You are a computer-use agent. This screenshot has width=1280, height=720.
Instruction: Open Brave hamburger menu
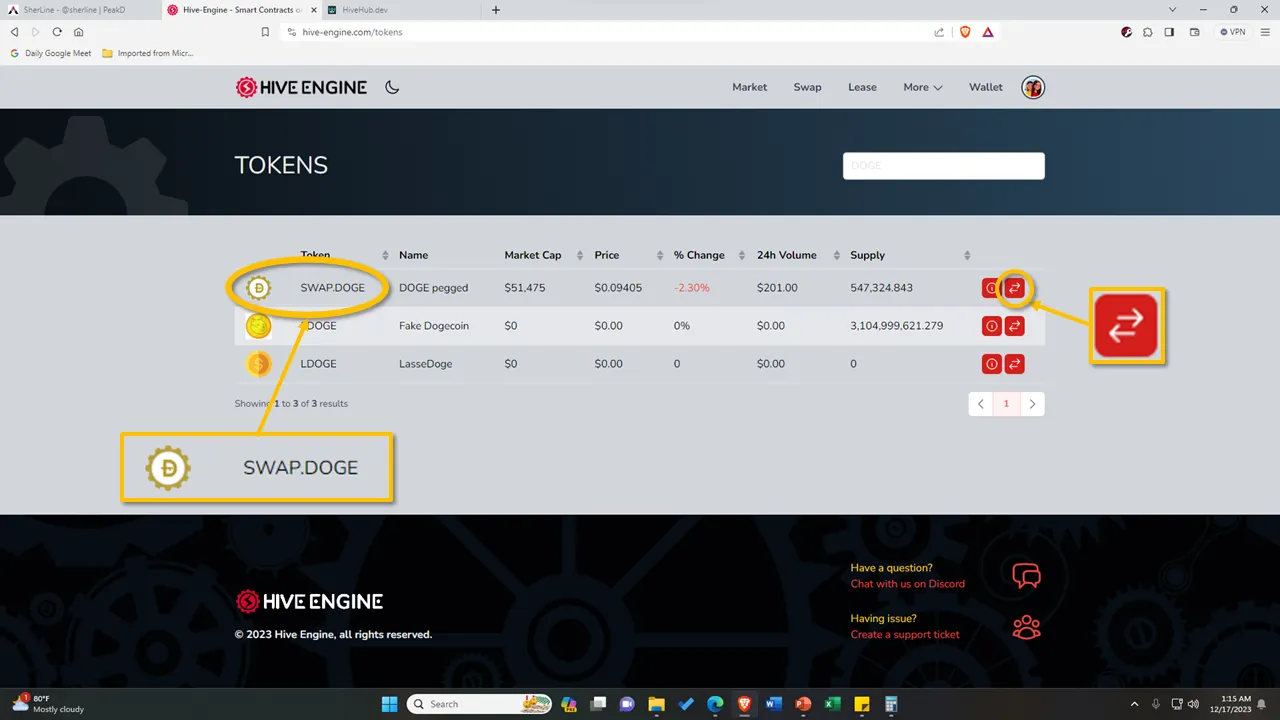point(1265,32)
